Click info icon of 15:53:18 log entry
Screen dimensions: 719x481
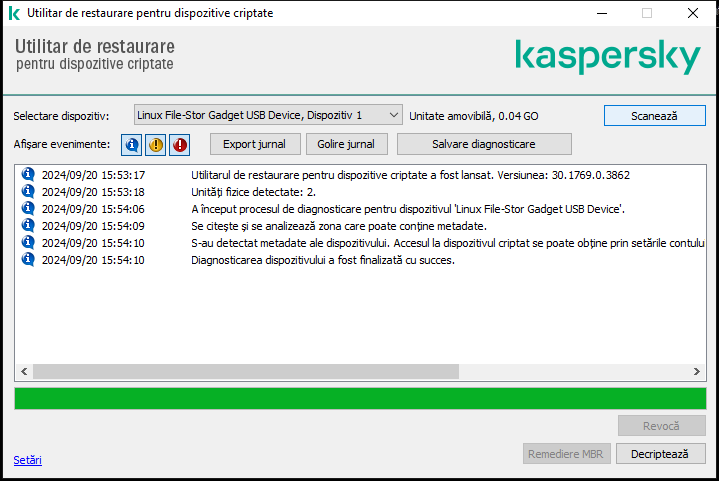pyautogui.click(x=28, y=191)
